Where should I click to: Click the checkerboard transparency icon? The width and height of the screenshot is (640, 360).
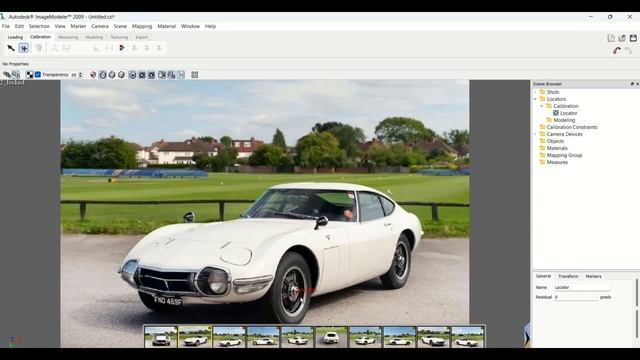30,75
